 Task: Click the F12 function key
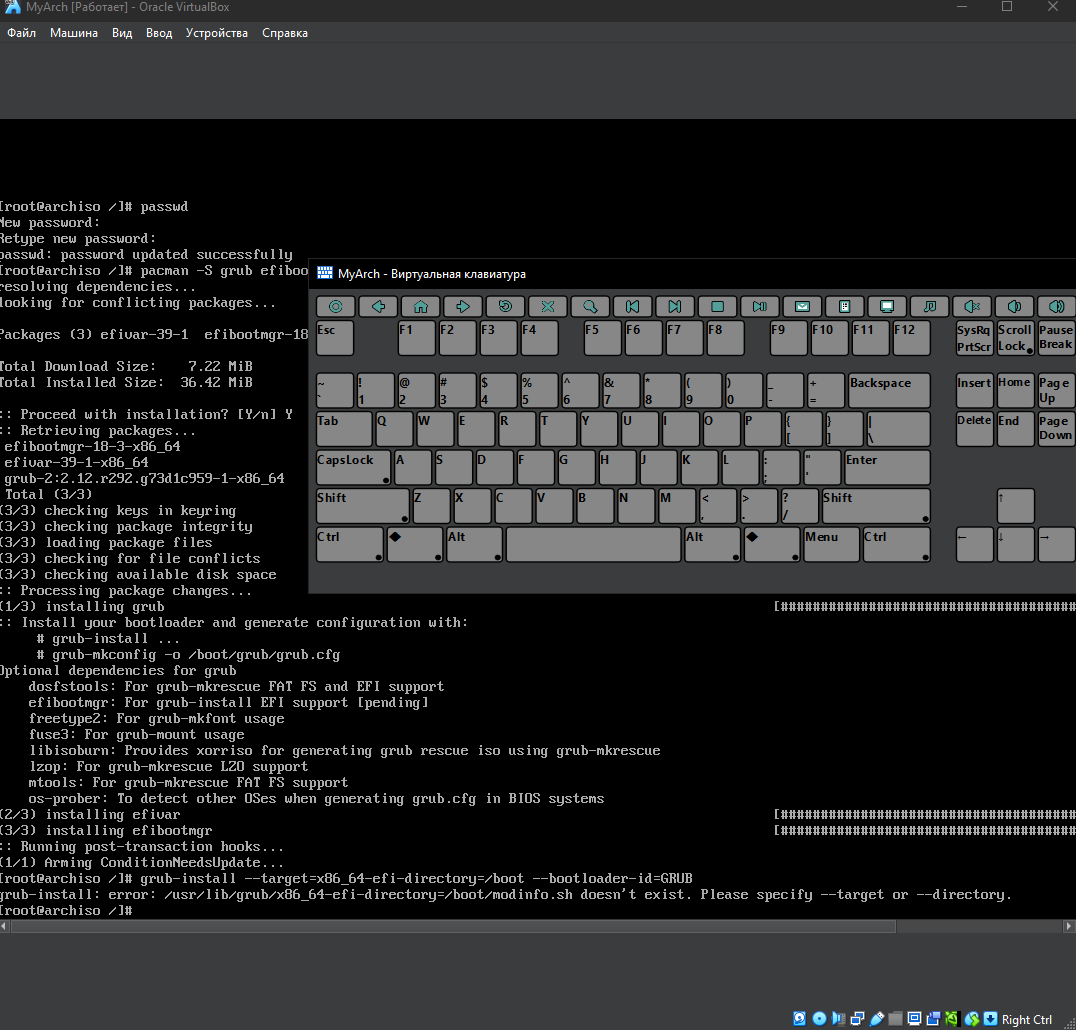tap(911, 338)
